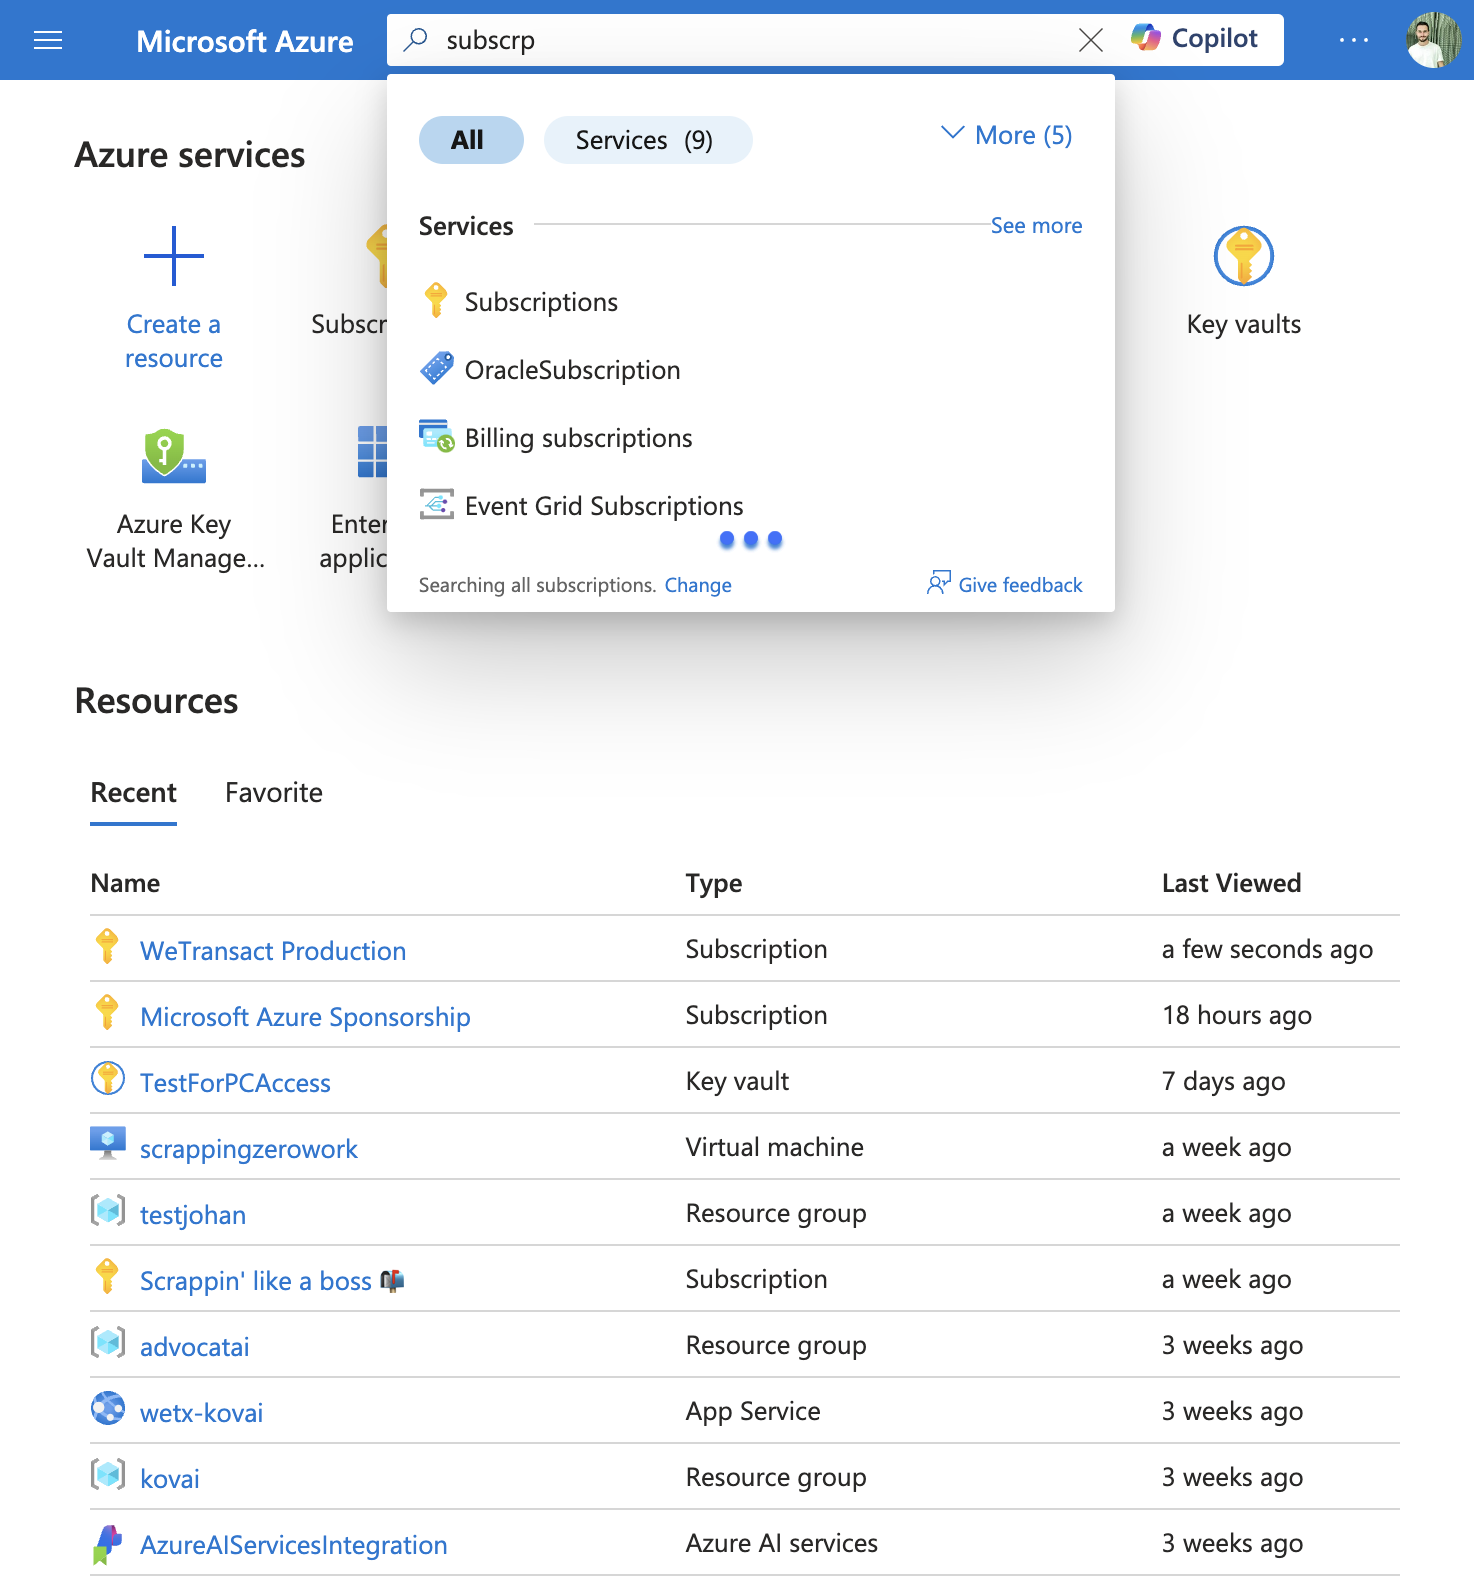Click the Microsoft Azure home title

(245, 41)
